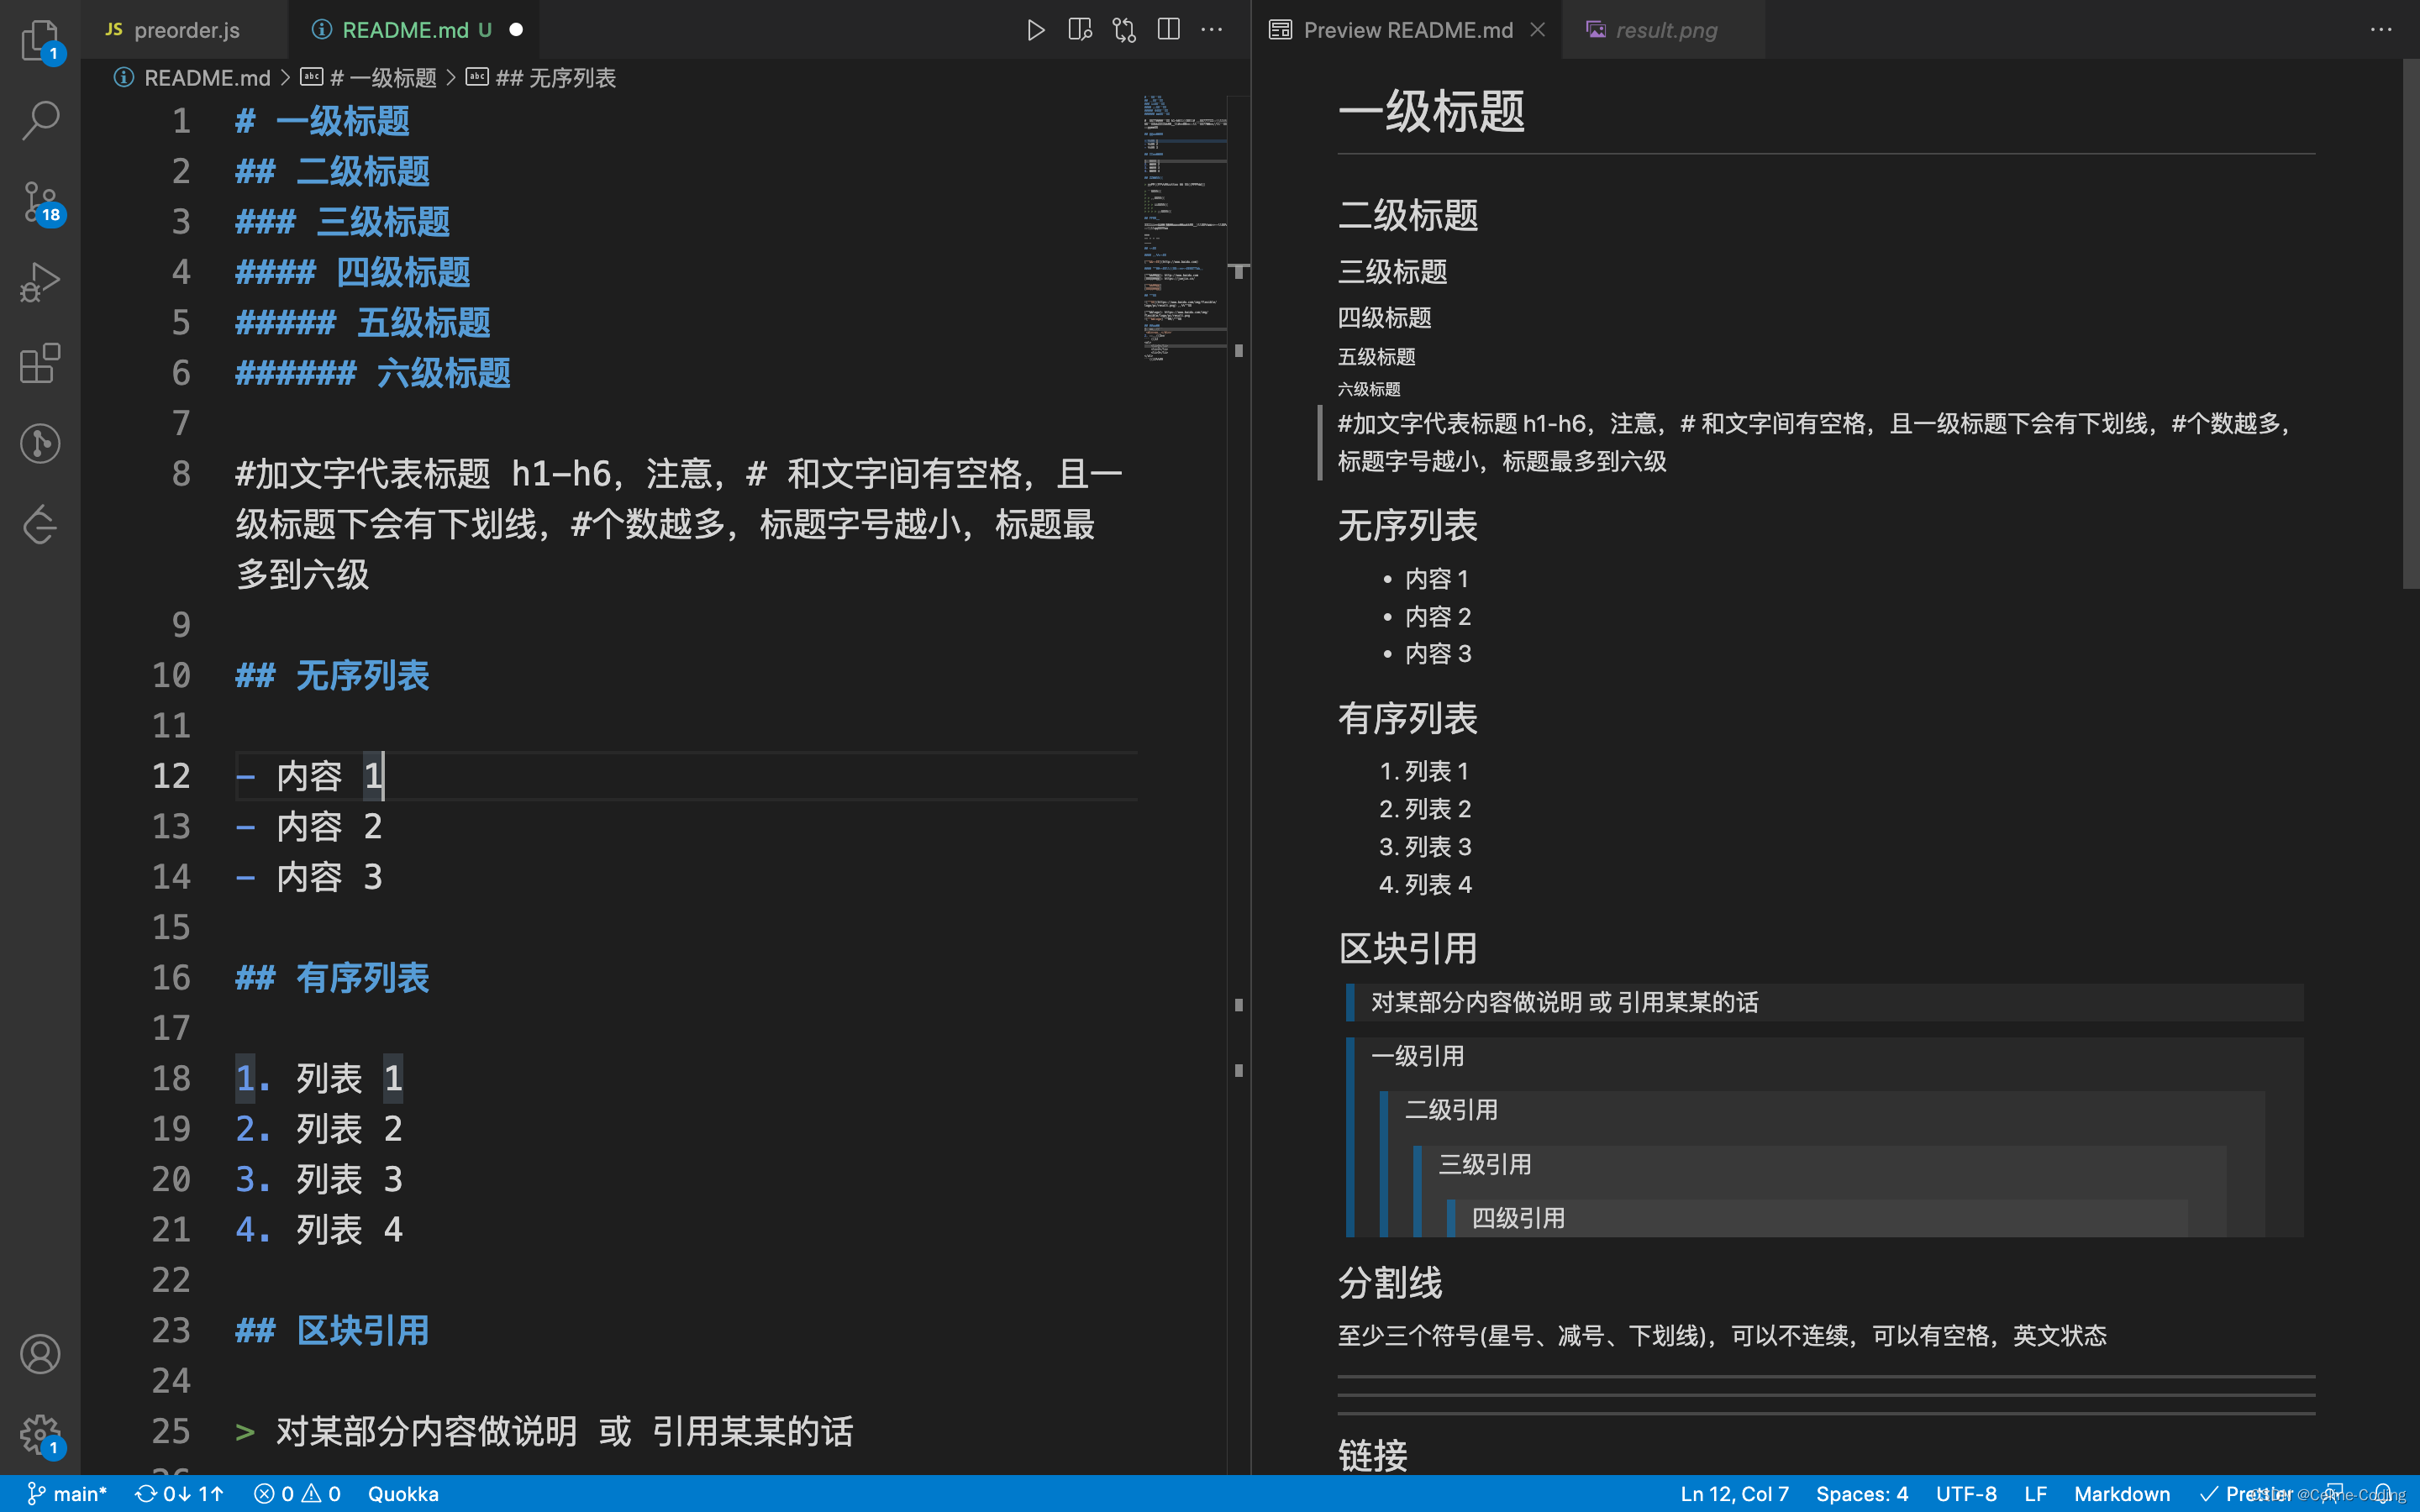Open the Manage gear with notification badge
Screen dimensions: 2420x1512
(40, 1434)
